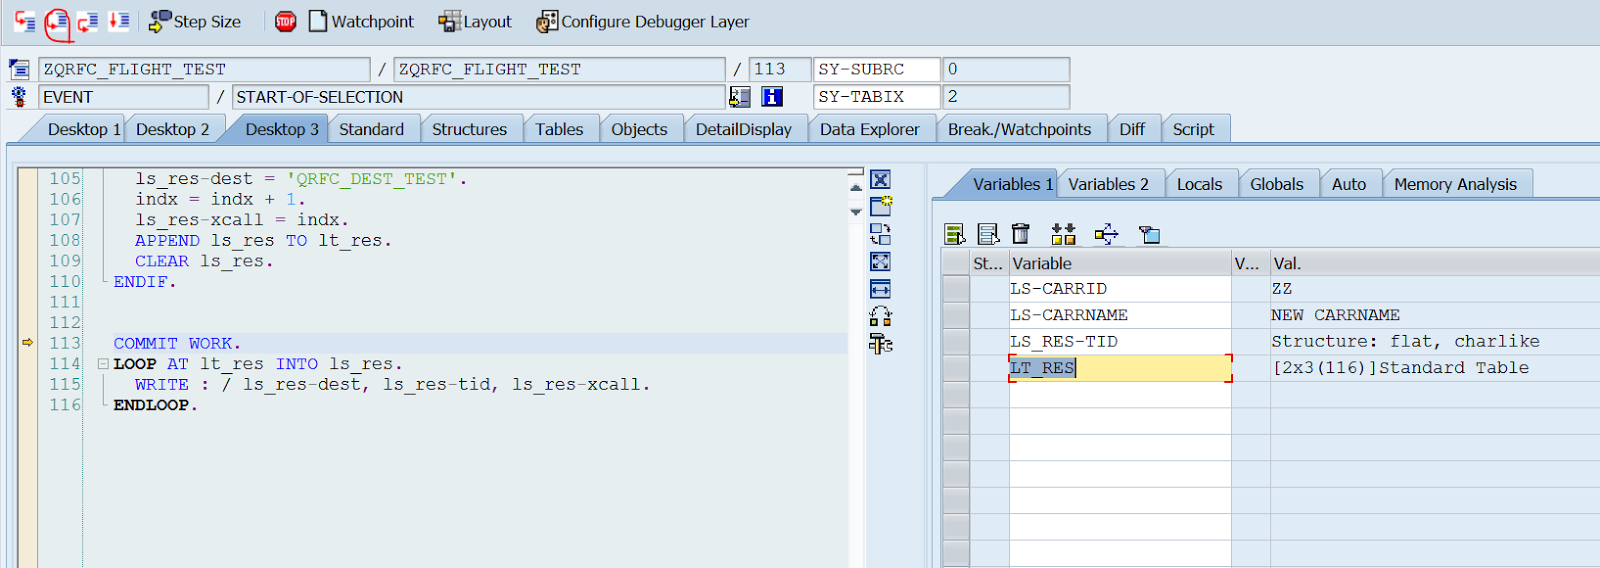
Task: Click the COMMIT WORK statement line
Action: 177,343
